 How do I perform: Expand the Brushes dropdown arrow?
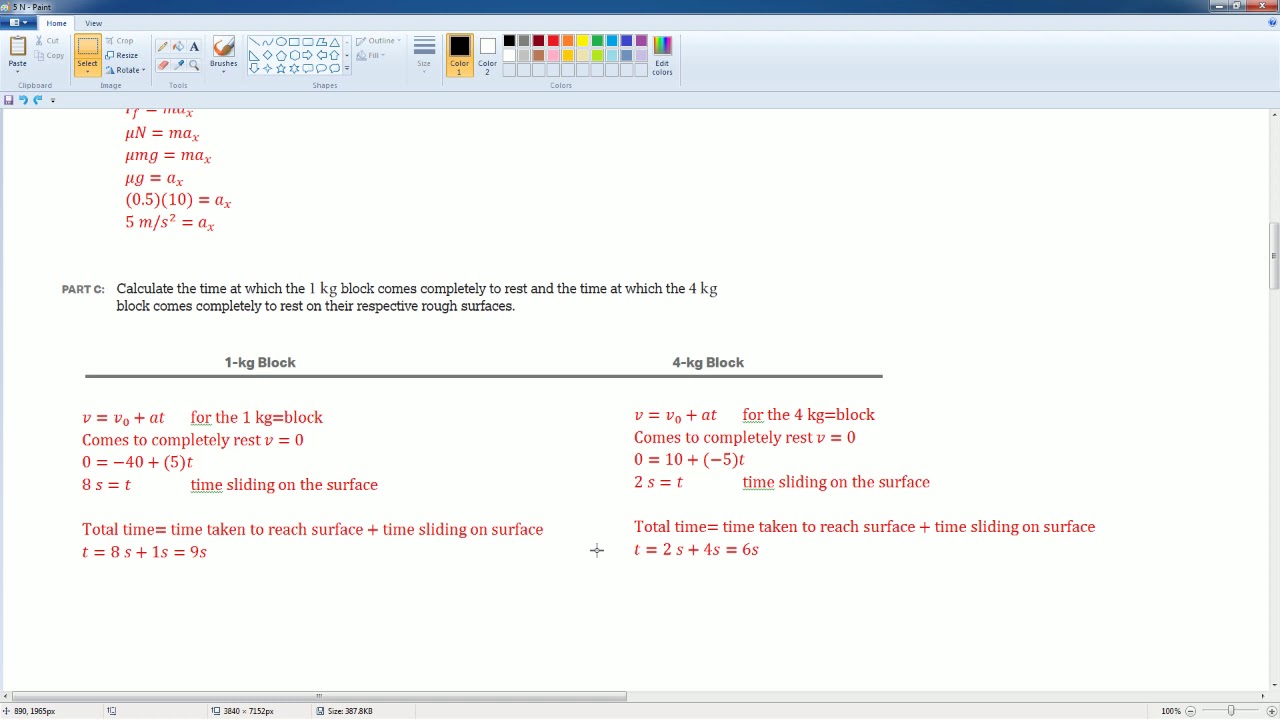[224, 71]
